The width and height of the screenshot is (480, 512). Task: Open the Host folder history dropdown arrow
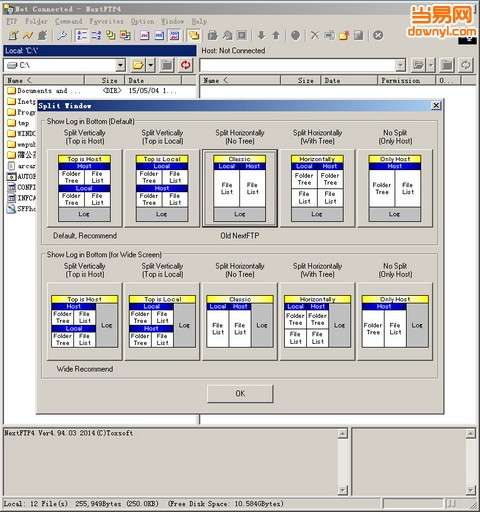431,65
